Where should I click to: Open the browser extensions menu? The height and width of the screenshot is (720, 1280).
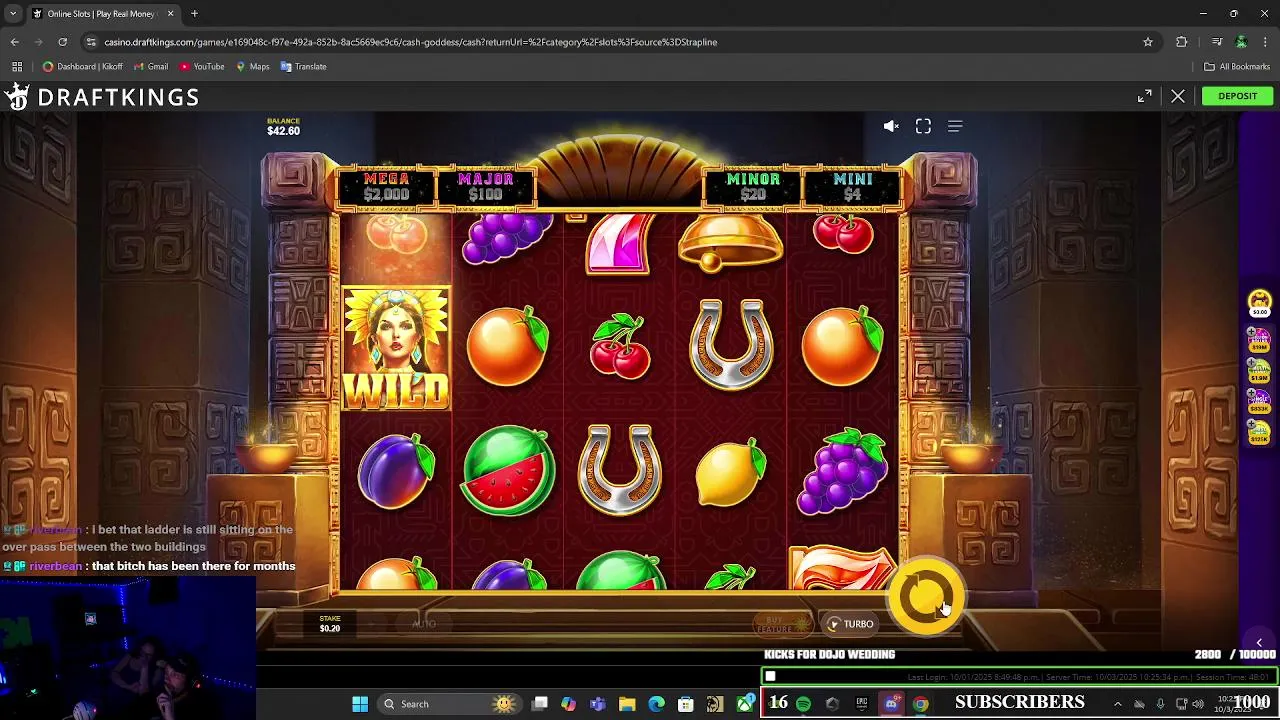coord(1182,42)
